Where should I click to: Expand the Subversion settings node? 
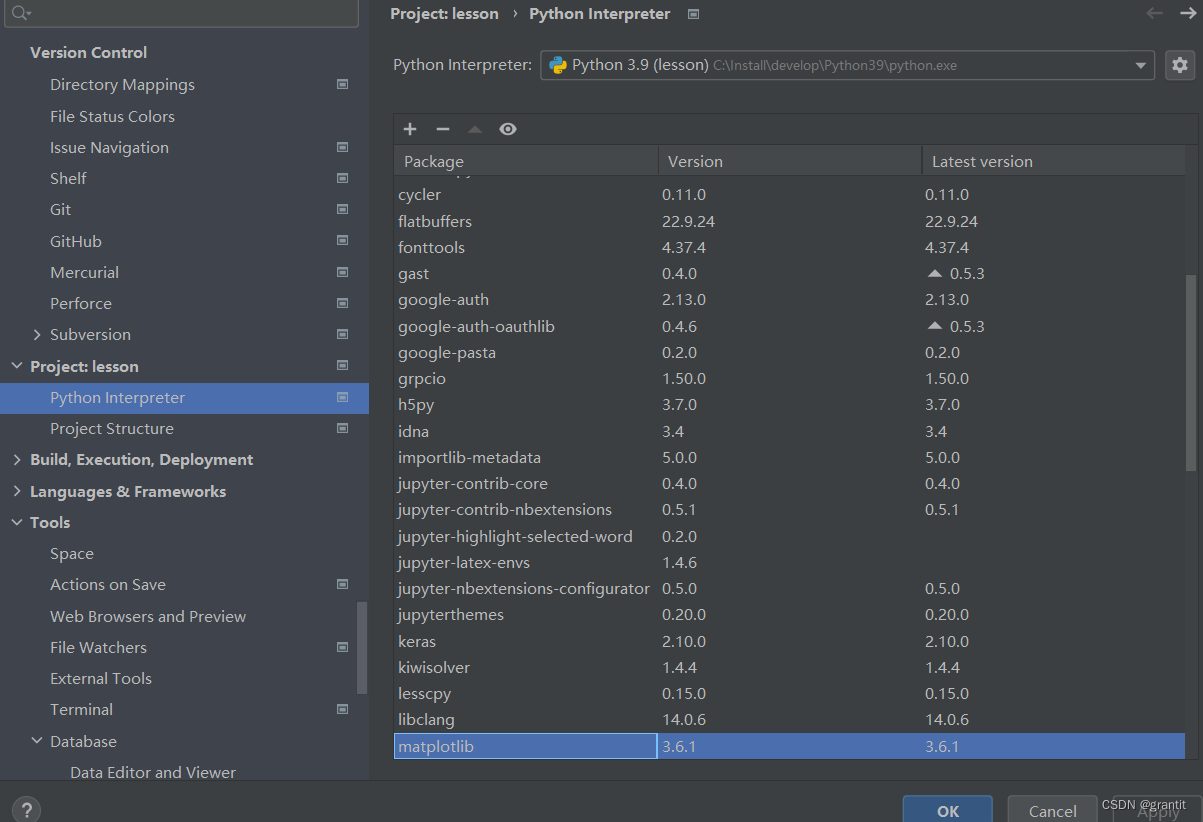tap(37, 334)
